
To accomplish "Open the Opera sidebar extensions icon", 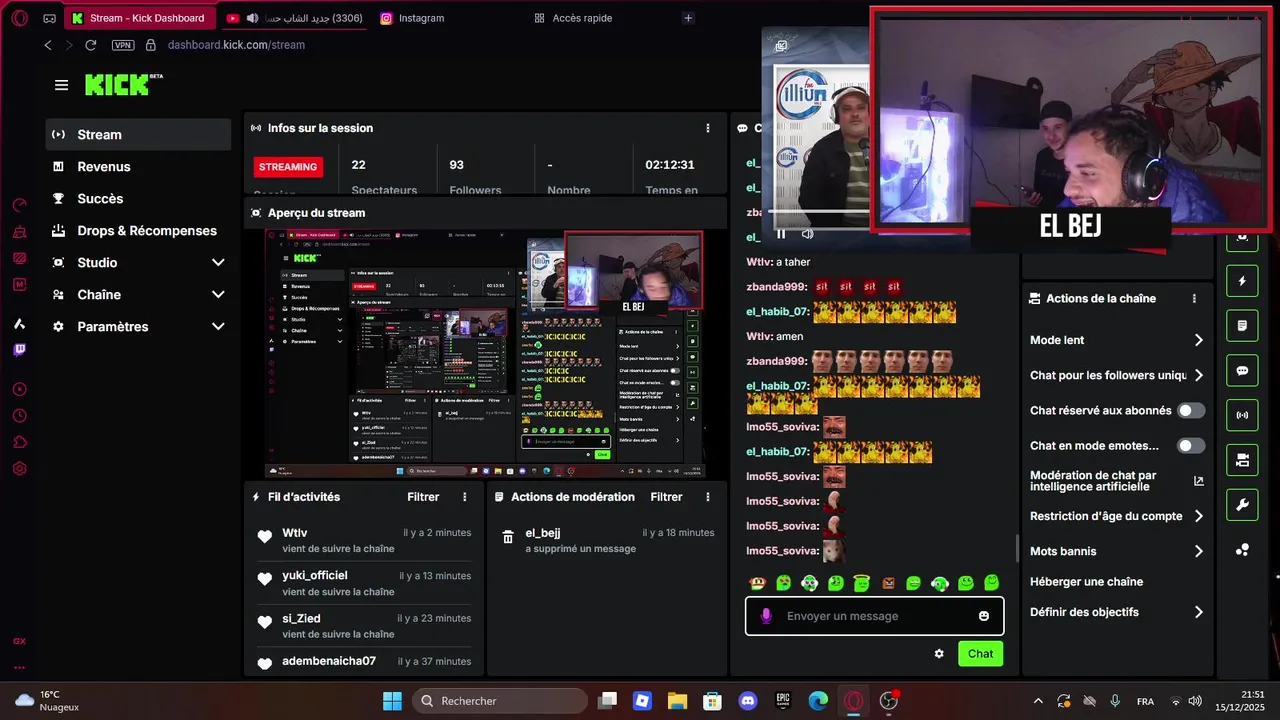I will coord(19,442).
